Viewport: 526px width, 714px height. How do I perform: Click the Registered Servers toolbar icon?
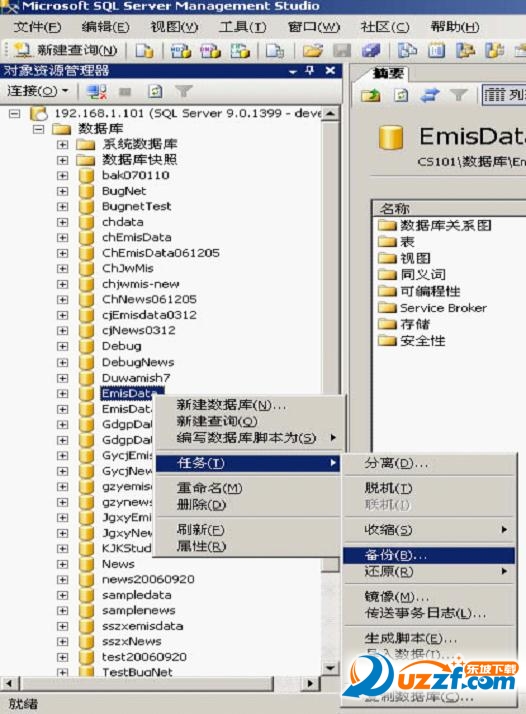[407, 51]
